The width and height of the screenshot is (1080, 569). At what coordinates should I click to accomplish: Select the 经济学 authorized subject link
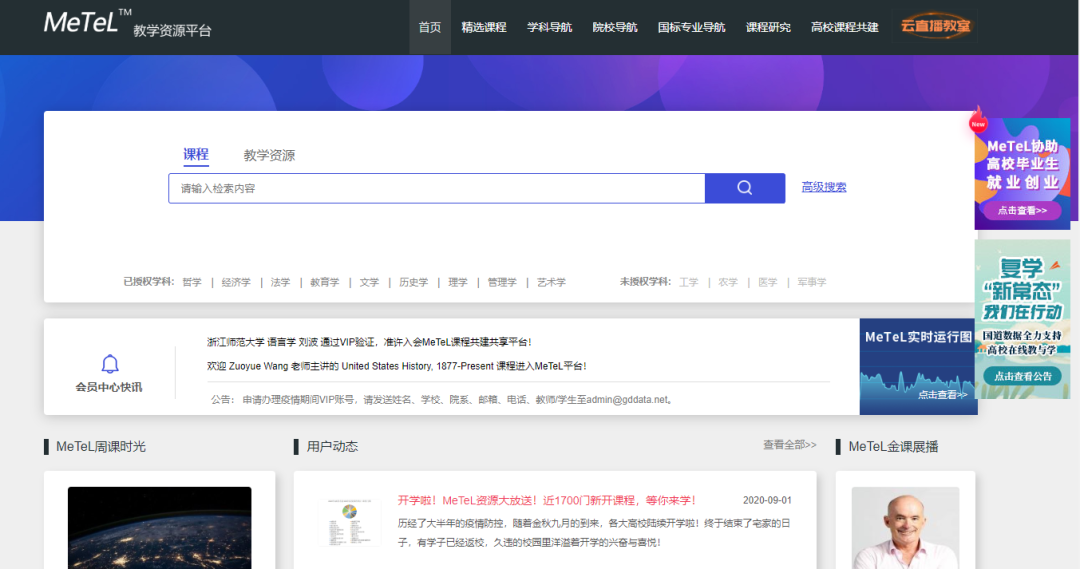[x=236, y=283]
